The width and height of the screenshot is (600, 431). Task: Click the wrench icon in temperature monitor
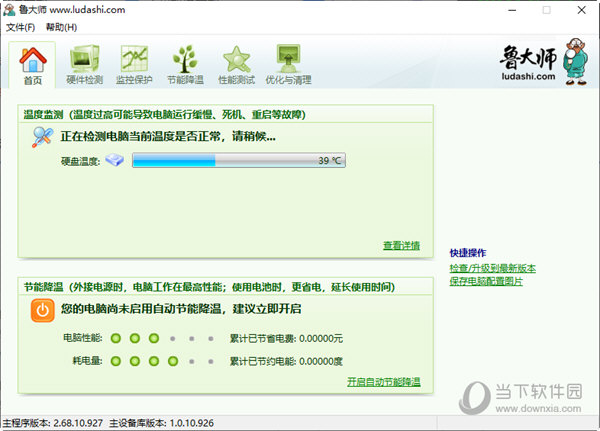click(x=42, y=136)
